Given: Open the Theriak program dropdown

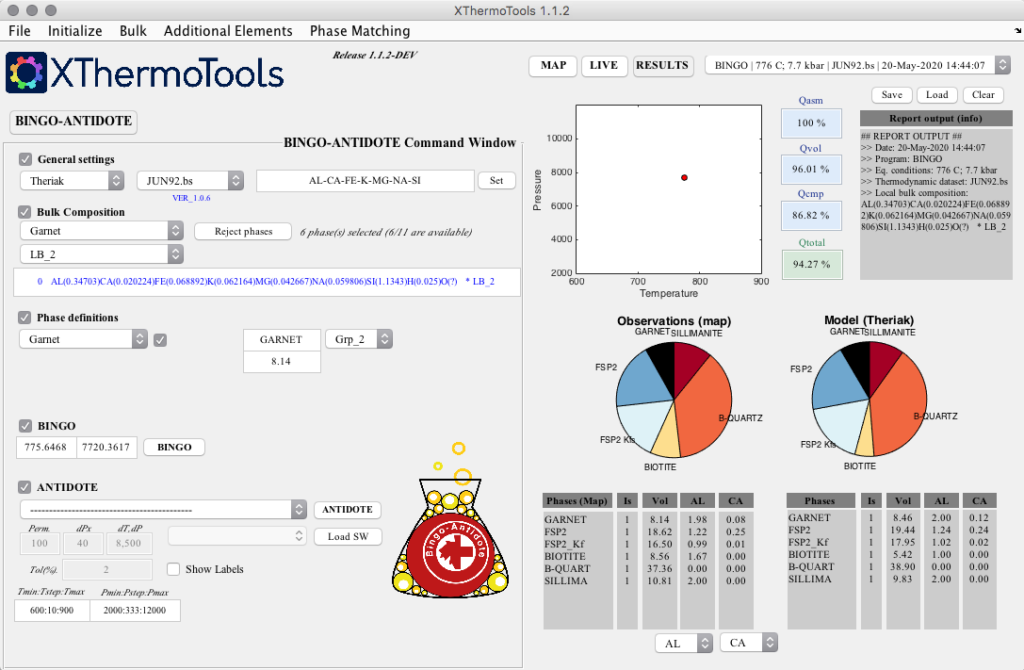Looking at the screenshot, I should pos(72,181).
